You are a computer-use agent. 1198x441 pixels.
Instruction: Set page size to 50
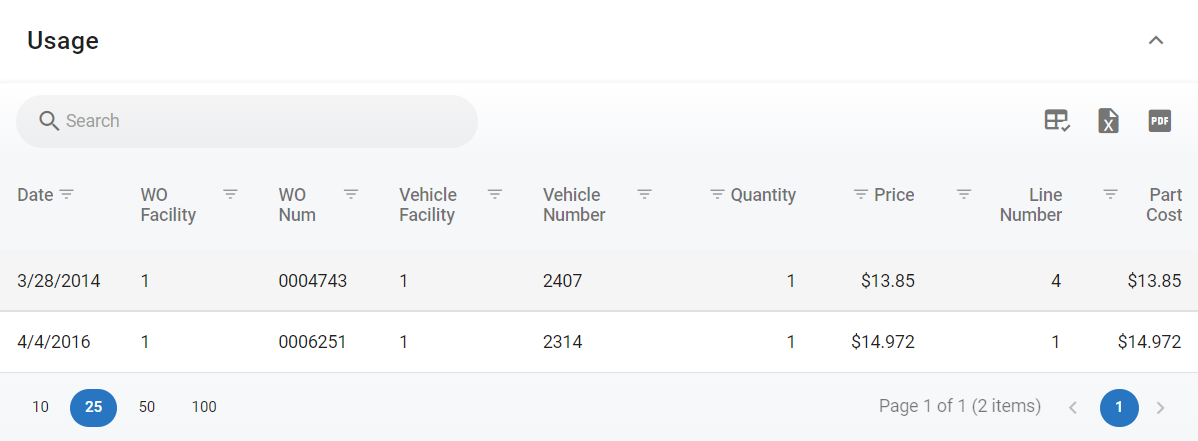(147, 407)
